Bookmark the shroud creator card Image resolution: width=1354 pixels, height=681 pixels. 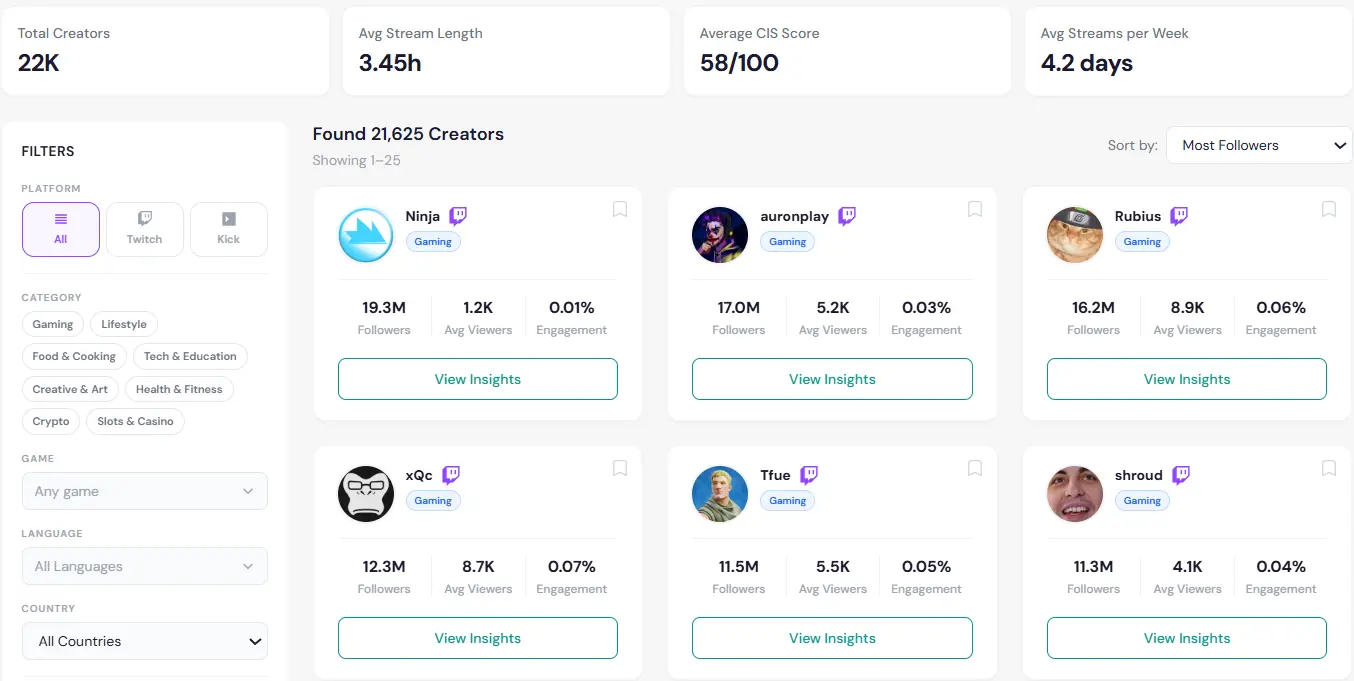pos(1328,468)
